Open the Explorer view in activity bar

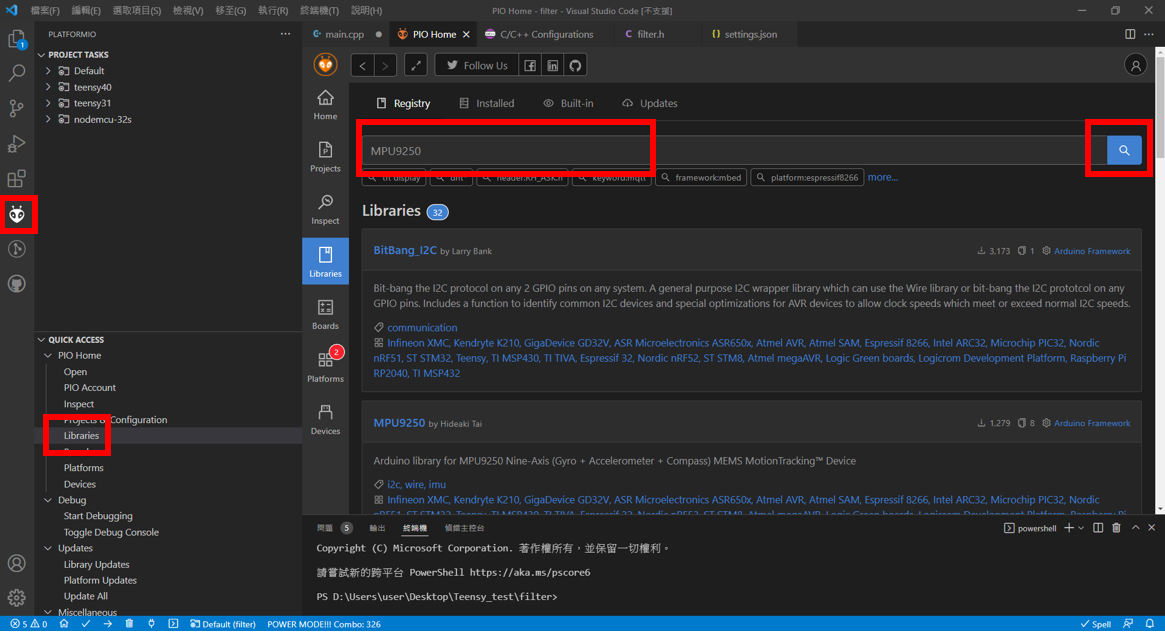click(x=16, y=39)
